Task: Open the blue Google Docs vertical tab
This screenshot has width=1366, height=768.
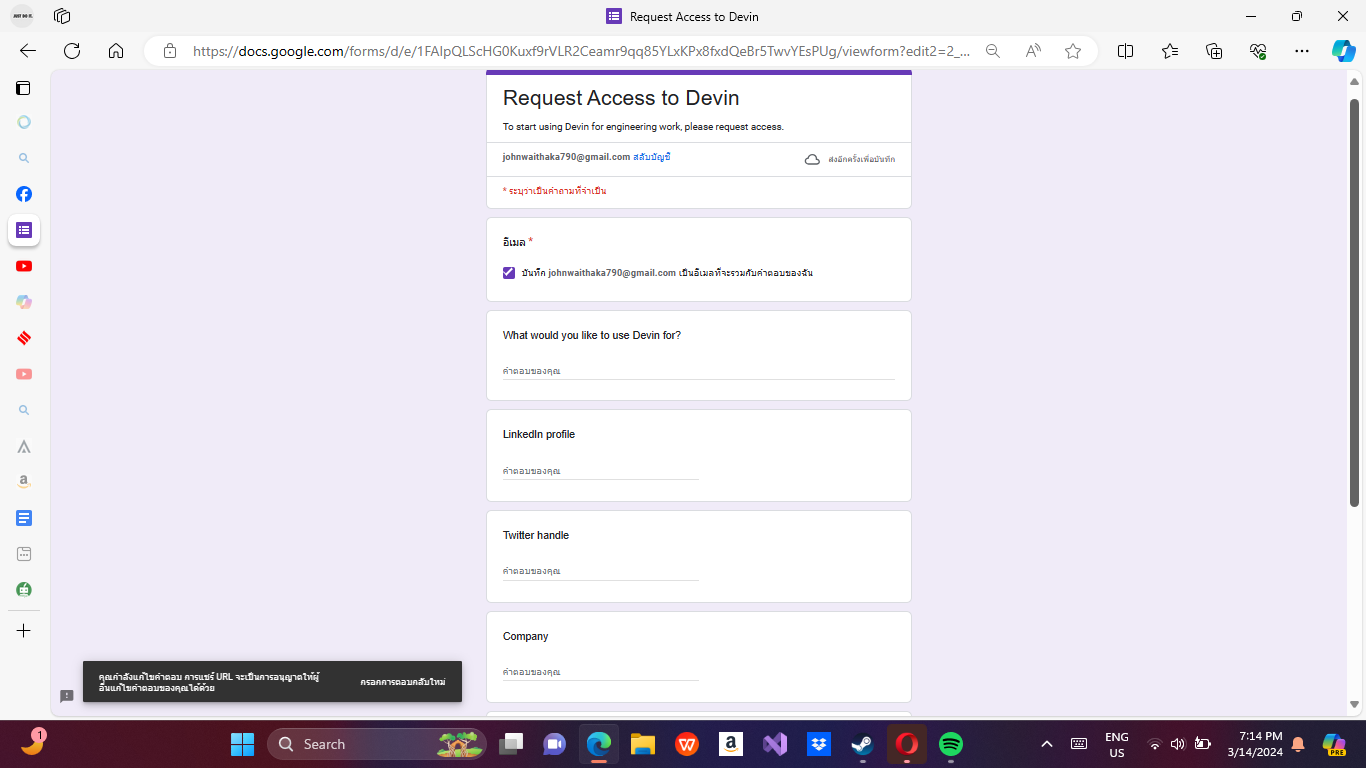Action: click(x=24, y=518)
